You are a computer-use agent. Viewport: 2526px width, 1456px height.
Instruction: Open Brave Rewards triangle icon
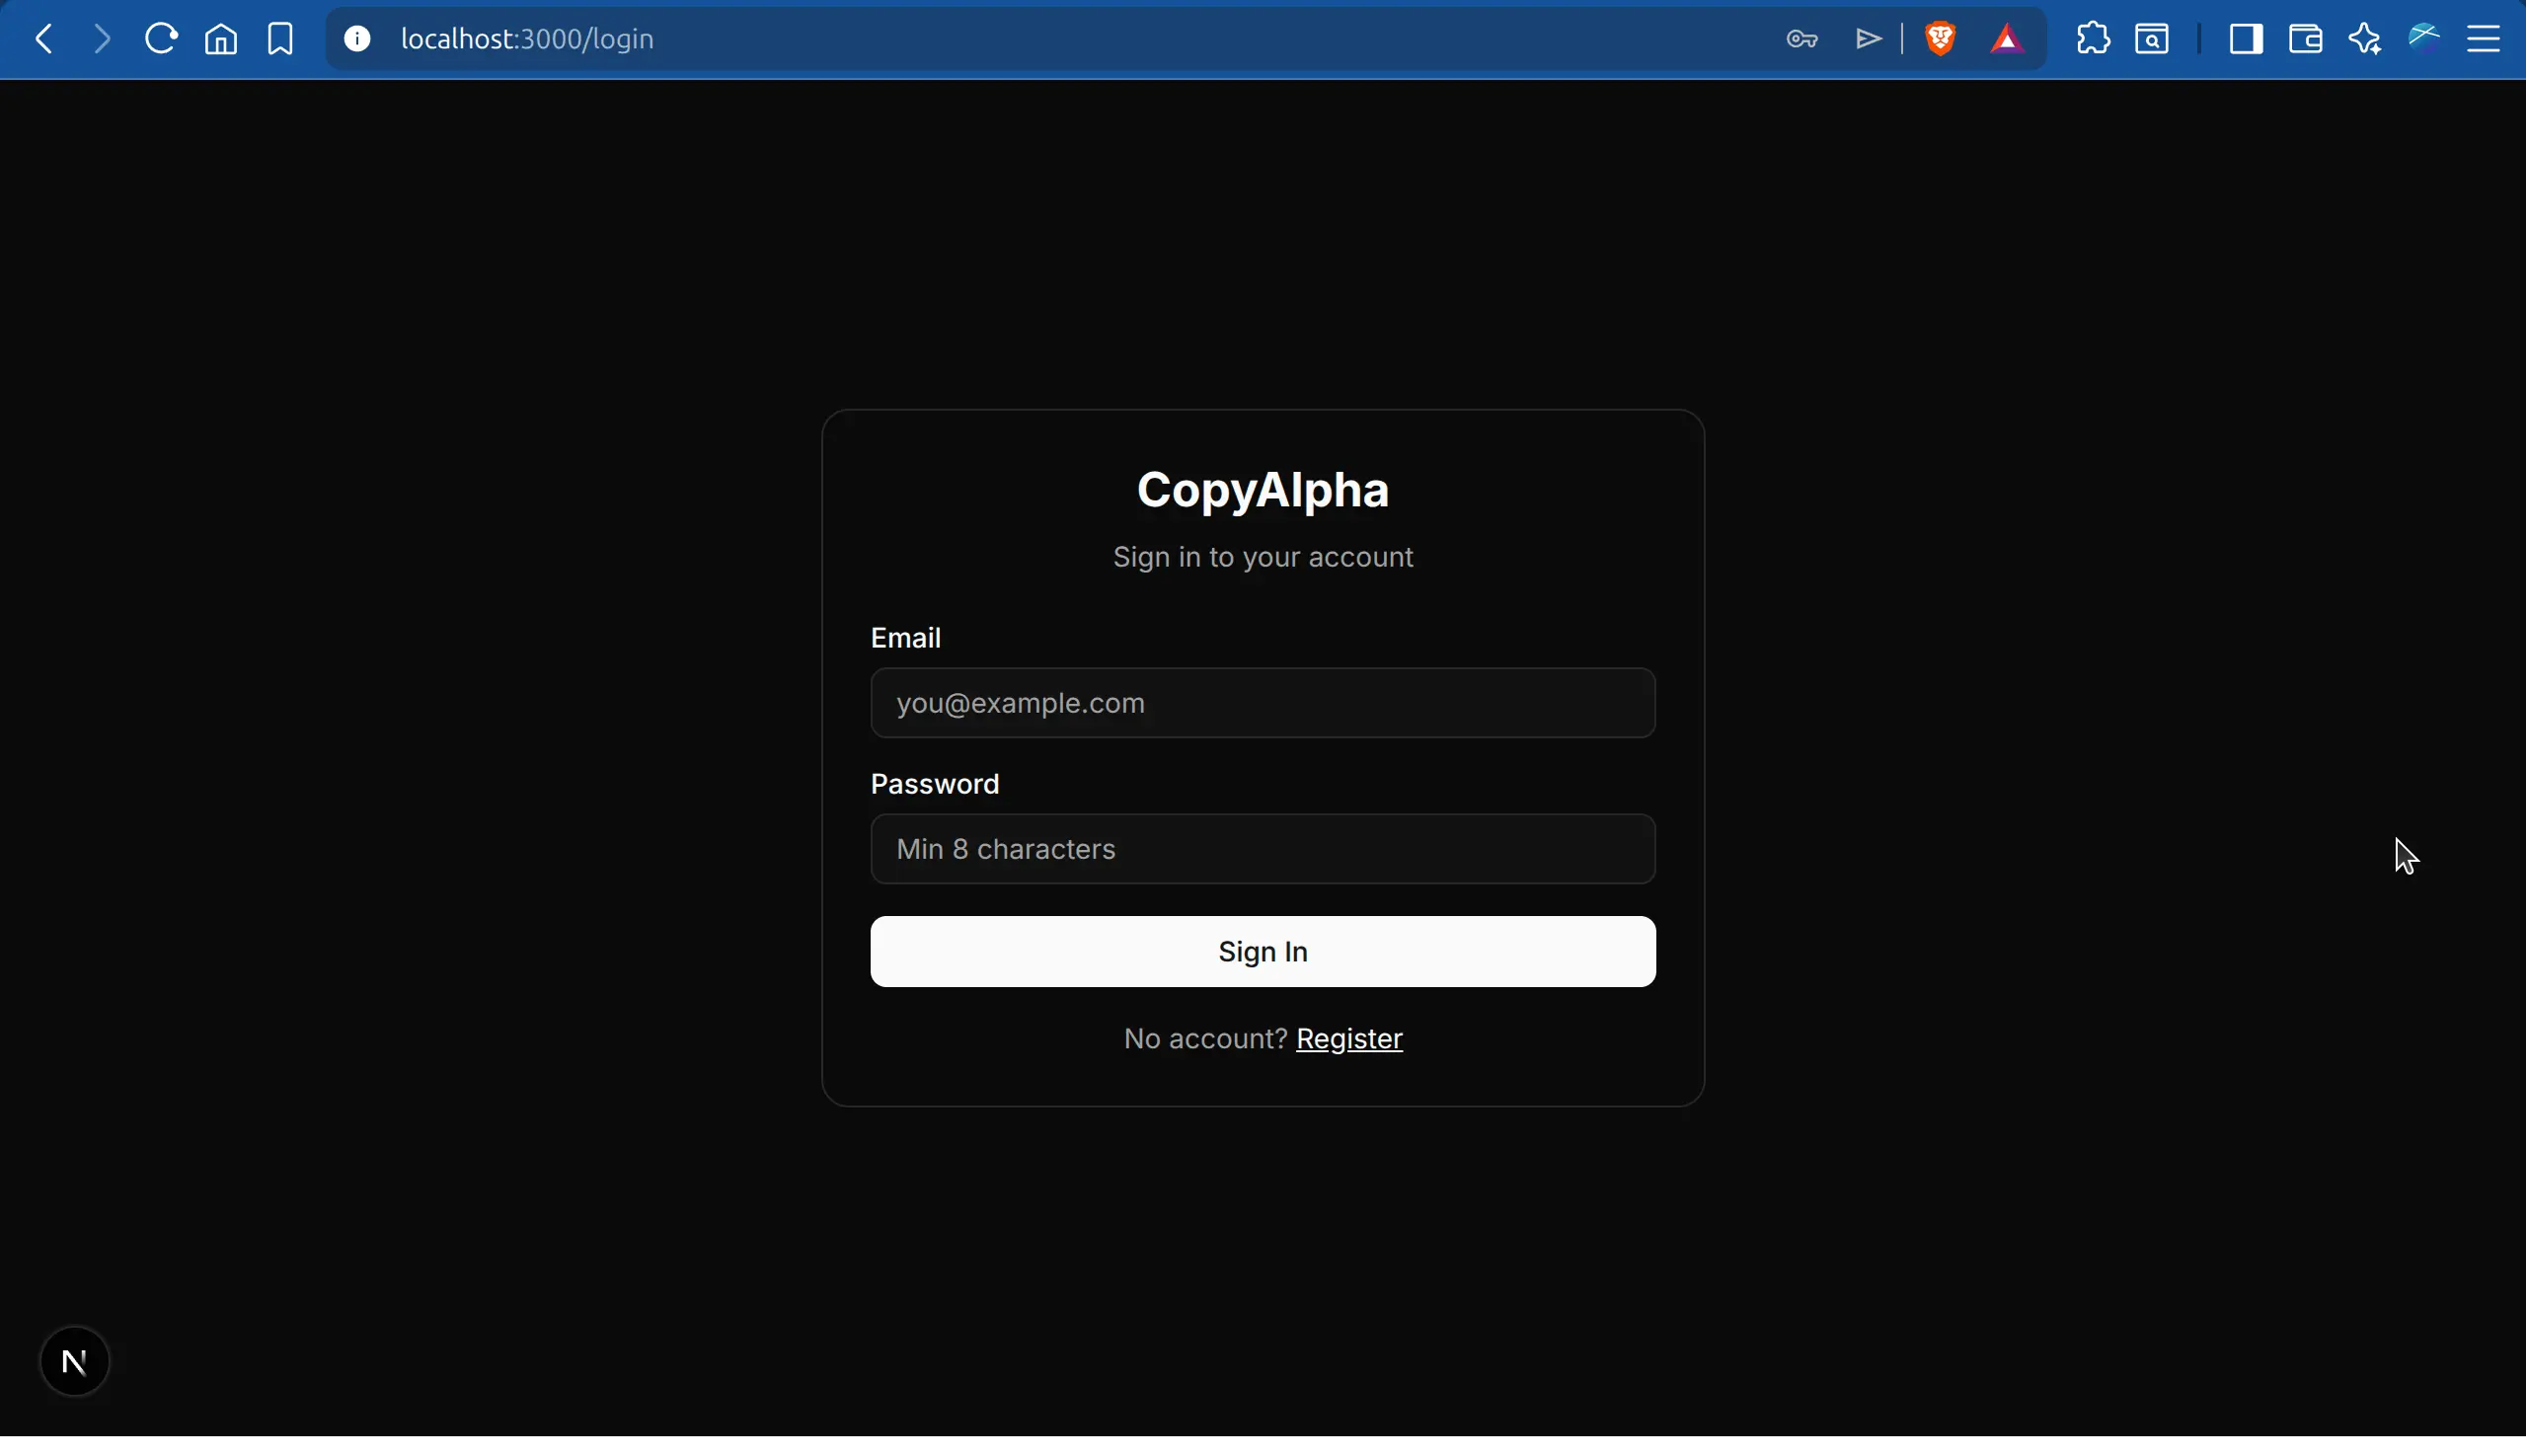tap(2007, 38)
